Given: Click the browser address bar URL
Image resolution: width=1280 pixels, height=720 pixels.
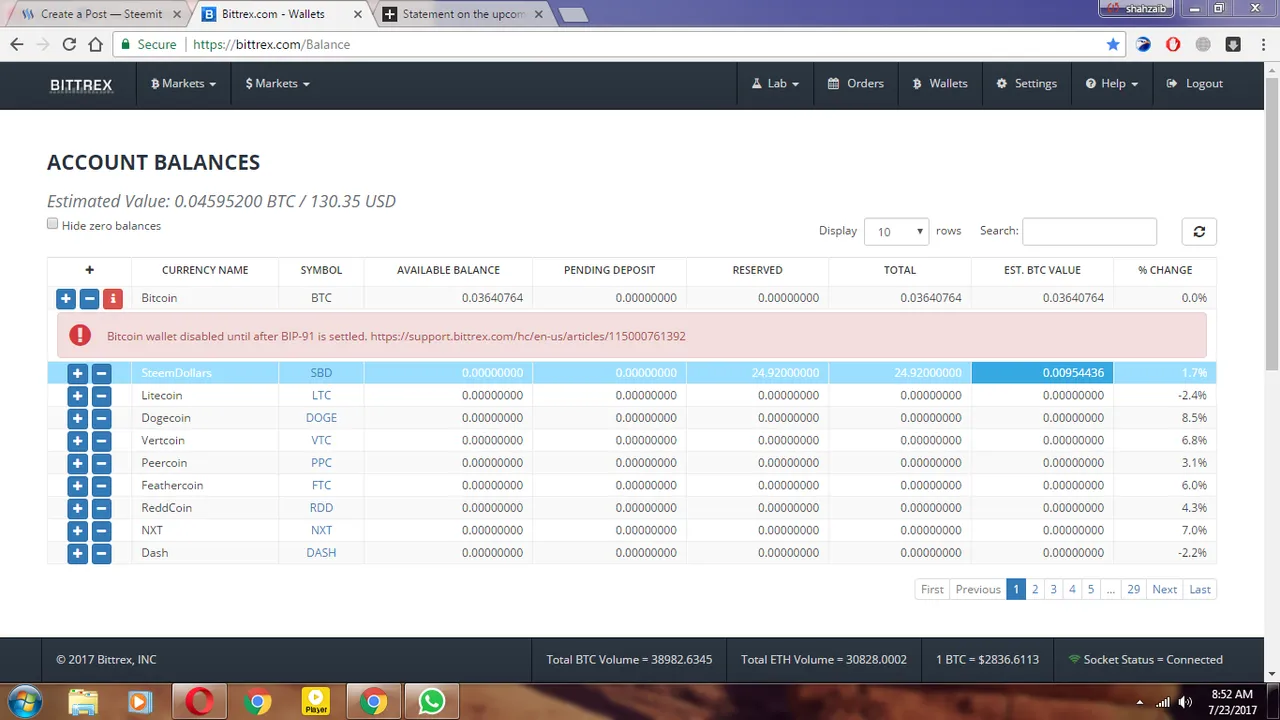Looking at the screenshot, I should [x=271, y=44].
